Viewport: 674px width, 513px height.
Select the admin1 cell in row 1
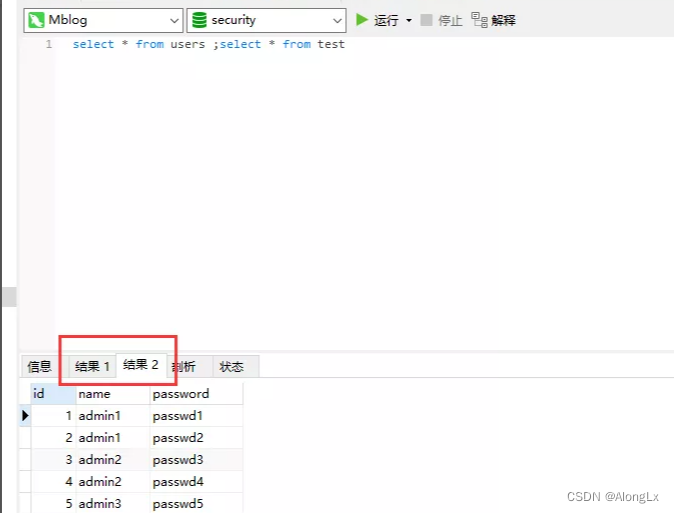pyautogui.click(x=113, y=416)
